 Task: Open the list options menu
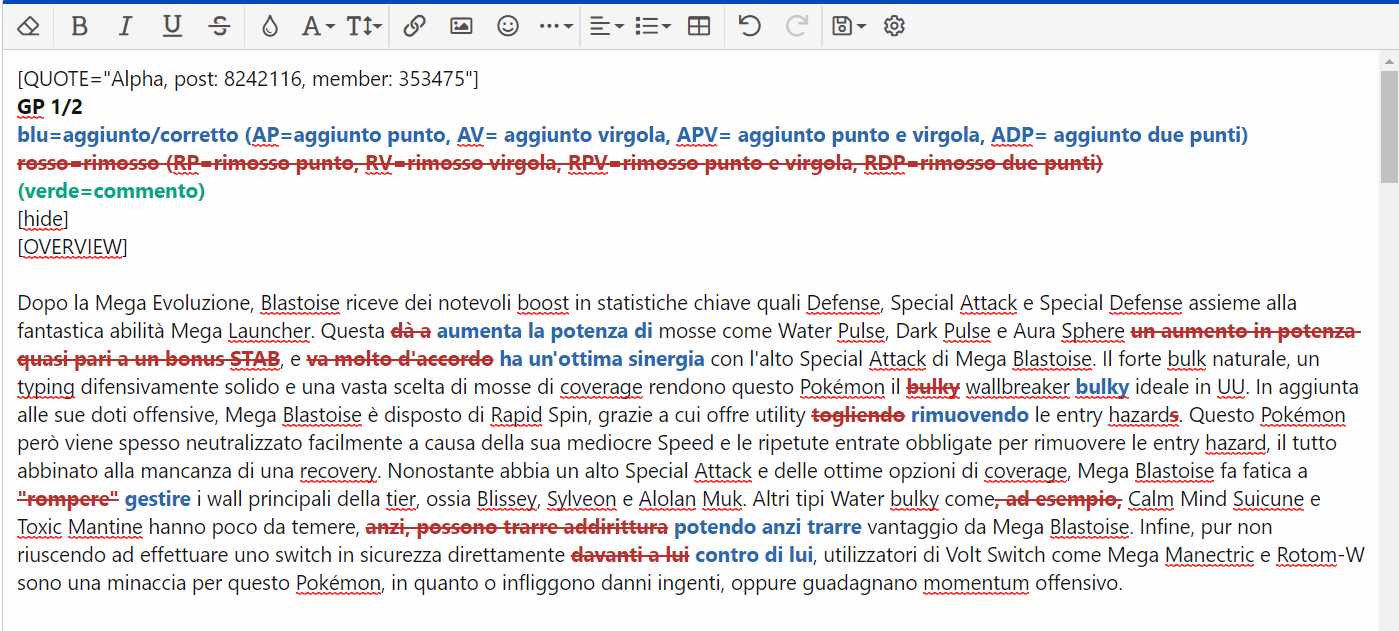(x=653, y=27)
